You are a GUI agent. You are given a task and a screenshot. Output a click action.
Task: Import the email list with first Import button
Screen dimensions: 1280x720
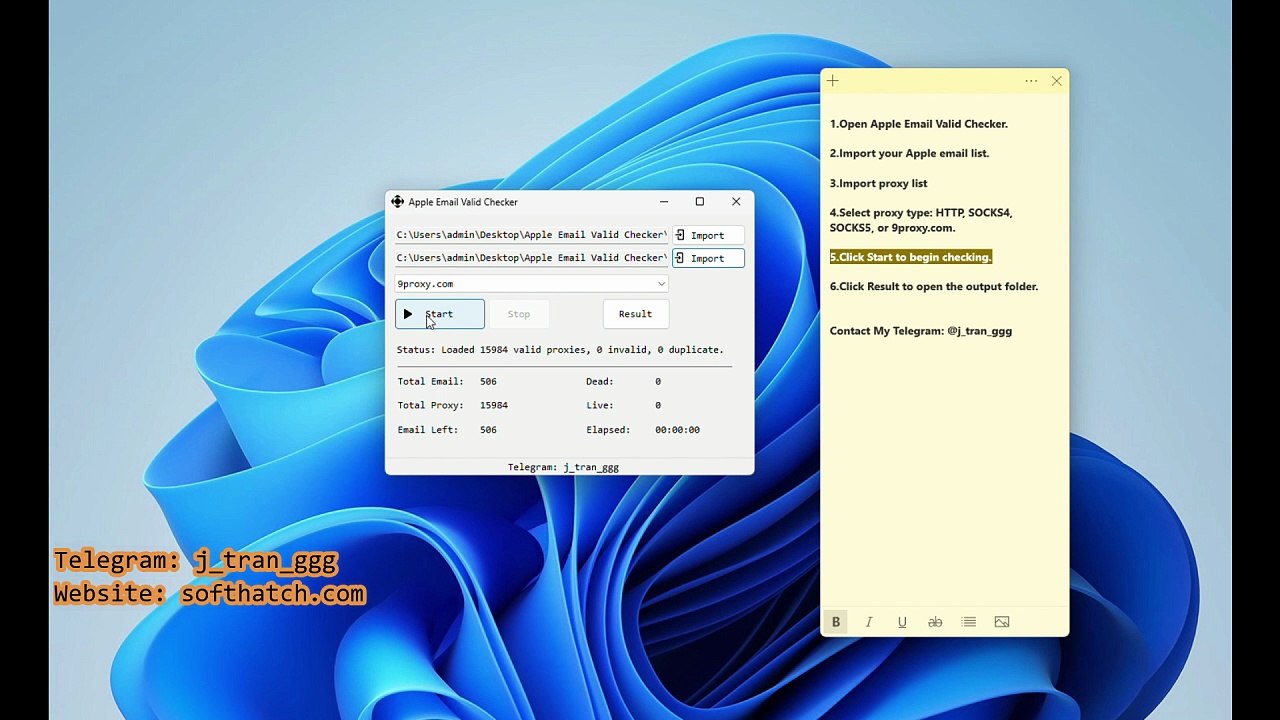click(708, 235)
